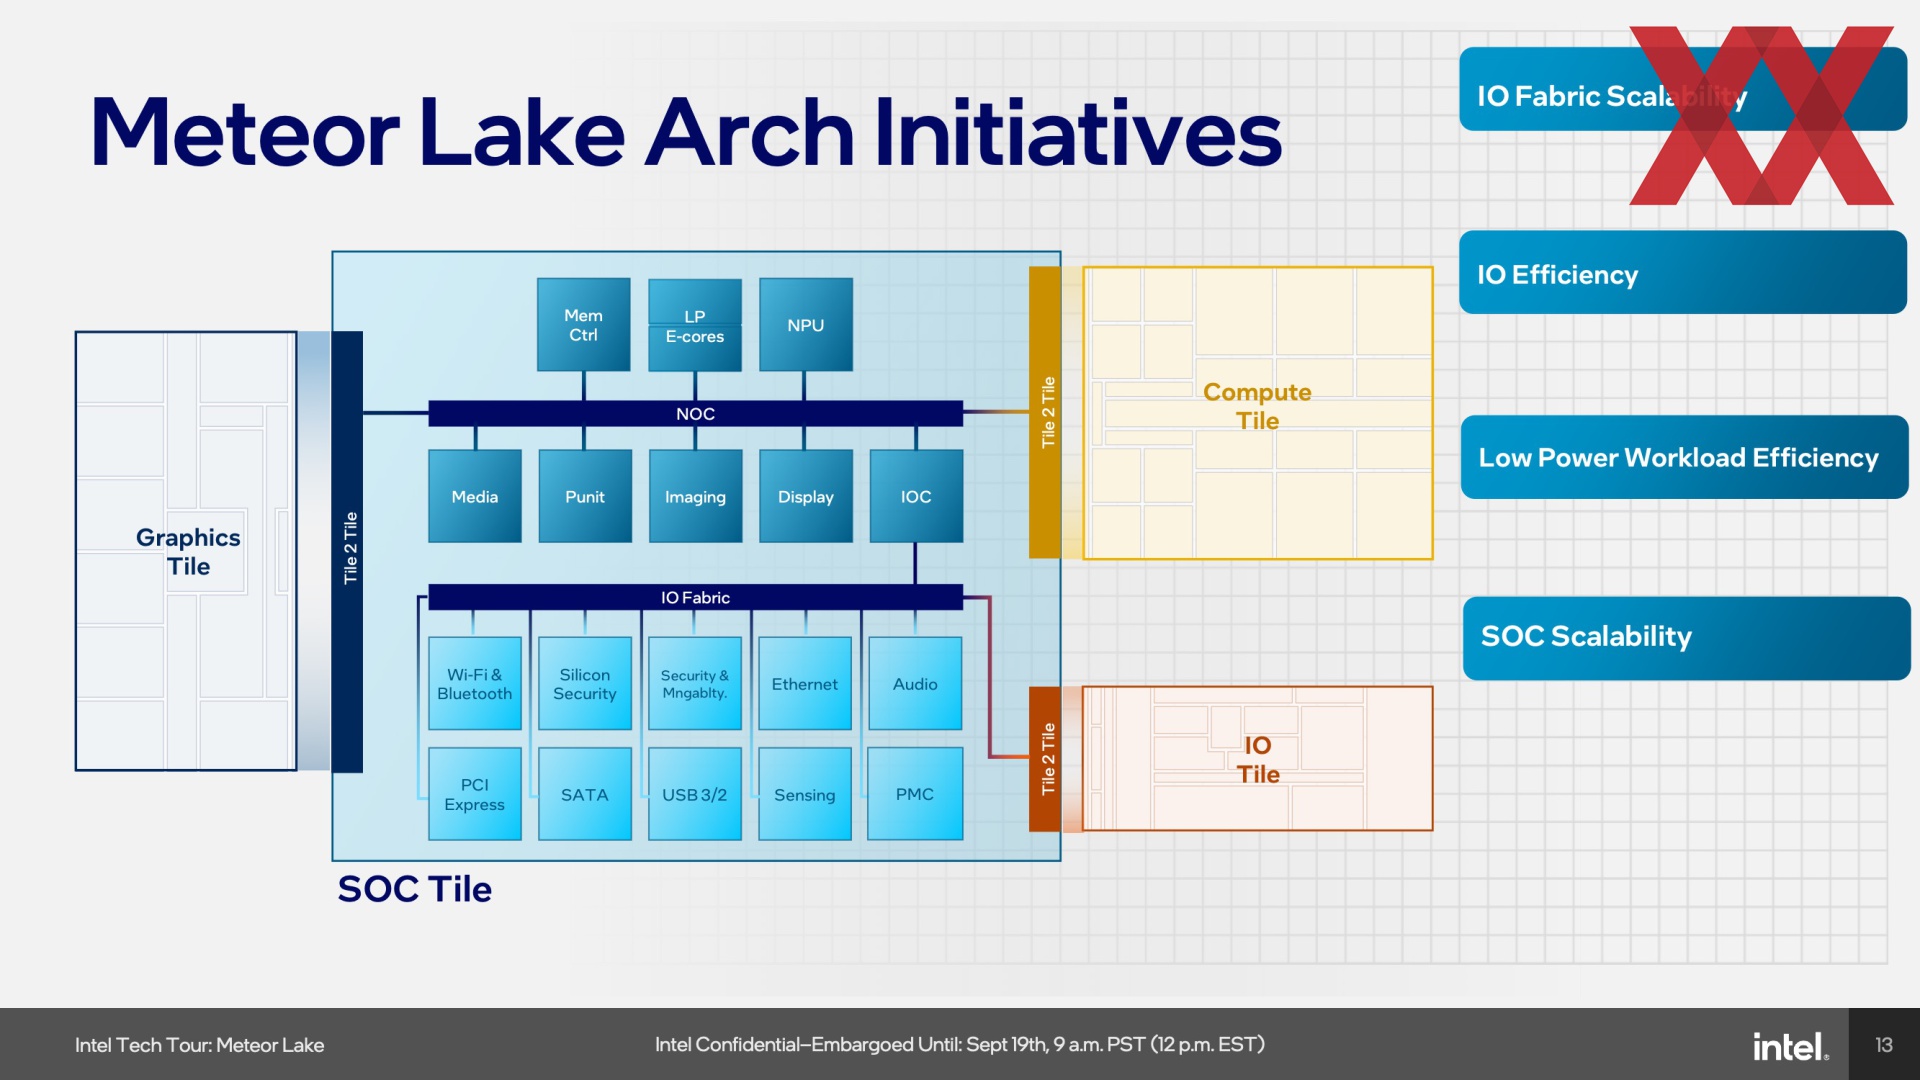Select the SATA block
Screen dimensions: 1920x1080
tap(585, 794)
